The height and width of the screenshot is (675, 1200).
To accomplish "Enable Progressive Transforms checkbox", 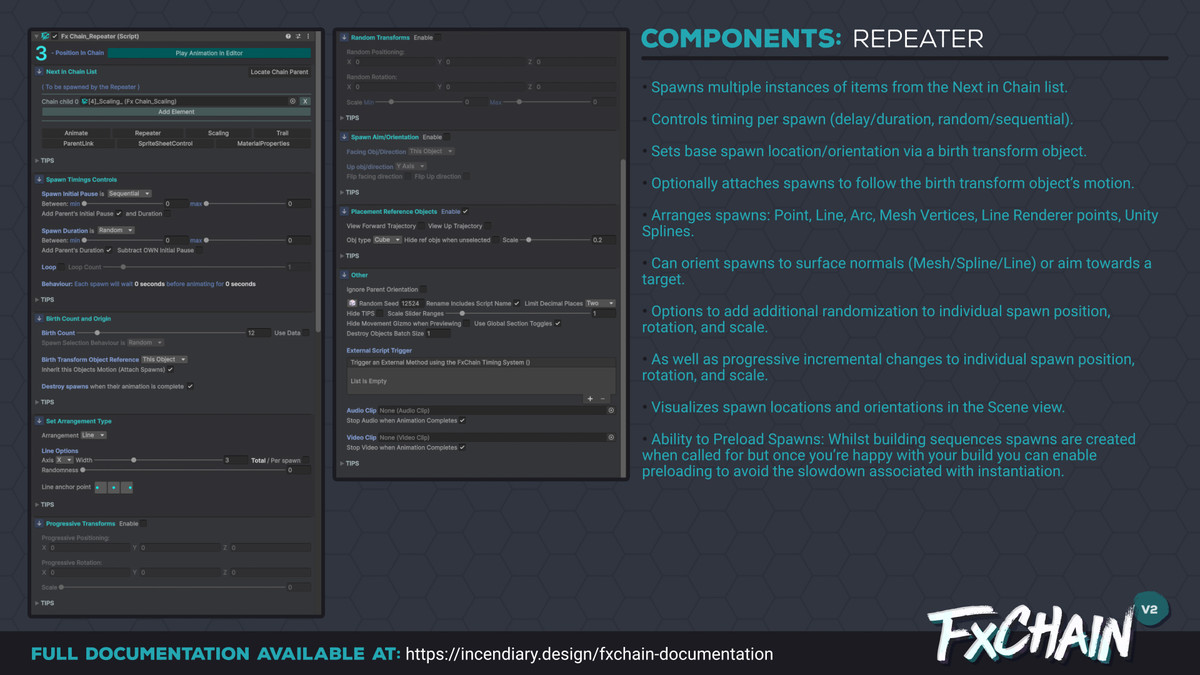I will click(144, 523).
